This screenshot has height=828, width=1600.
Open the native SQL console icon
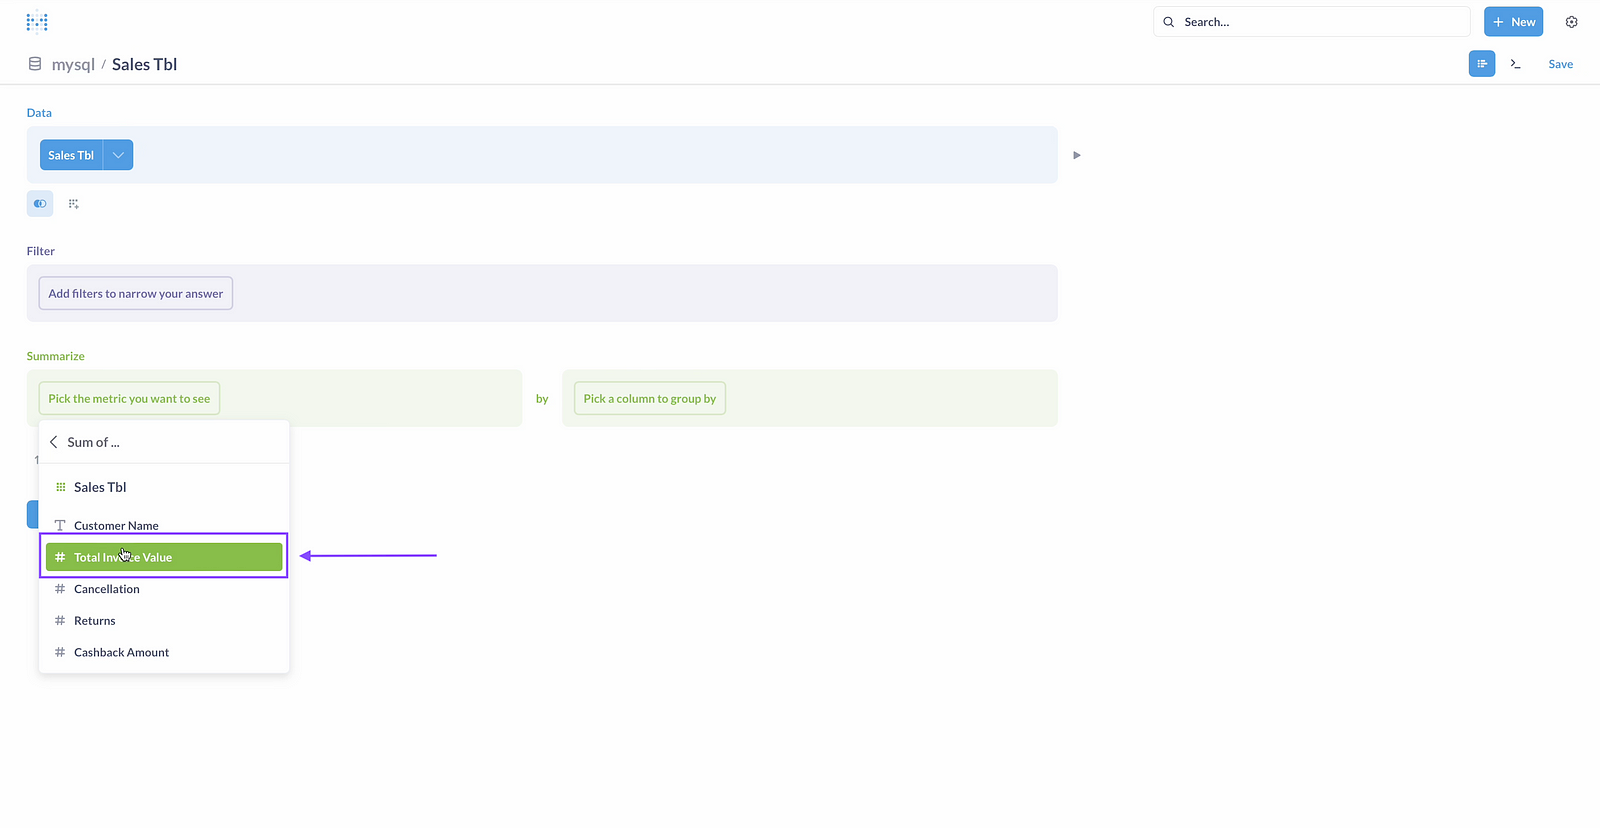coord(1516,64)
